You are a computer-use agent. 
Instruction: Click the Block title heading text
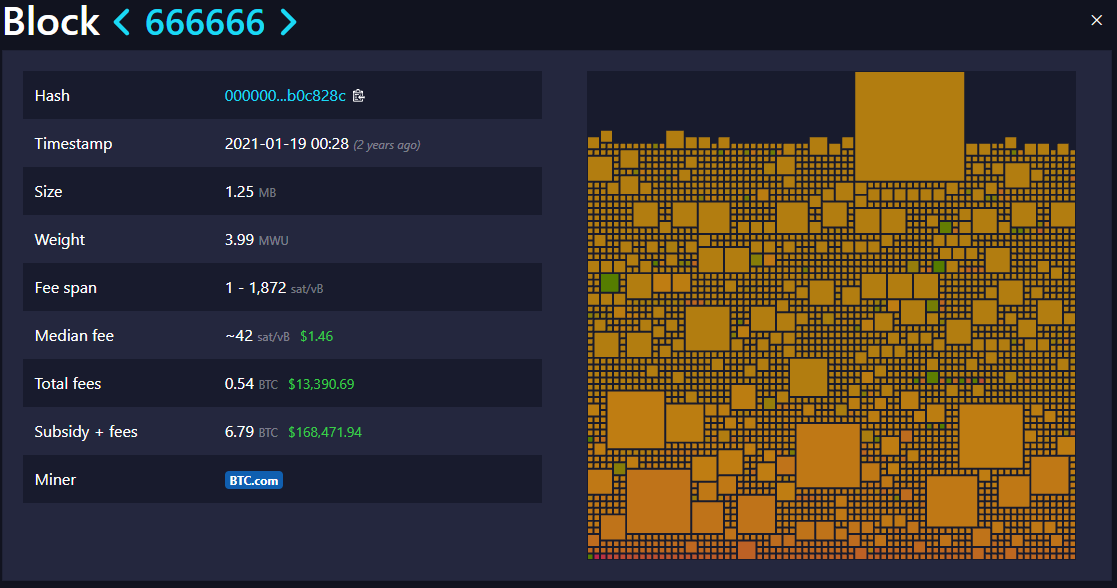[x=51, y=22]
